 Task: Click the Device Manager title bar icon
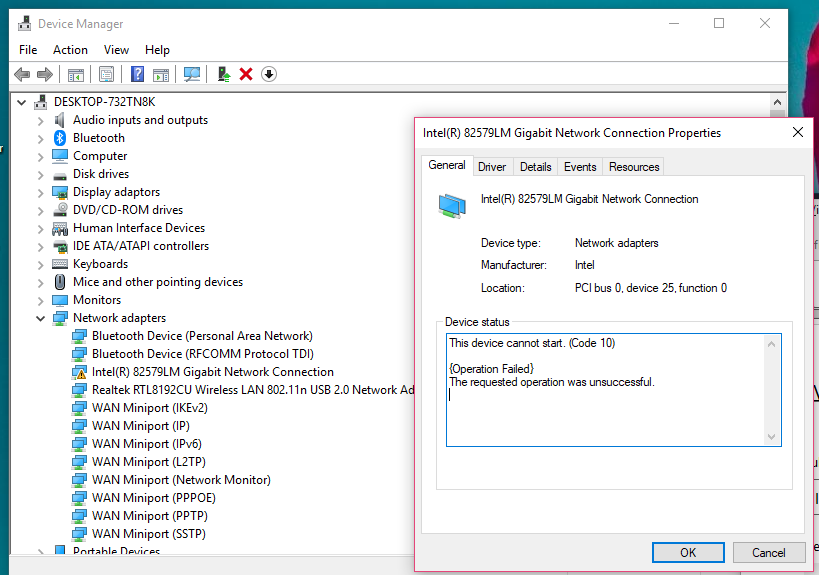[25, 24]
